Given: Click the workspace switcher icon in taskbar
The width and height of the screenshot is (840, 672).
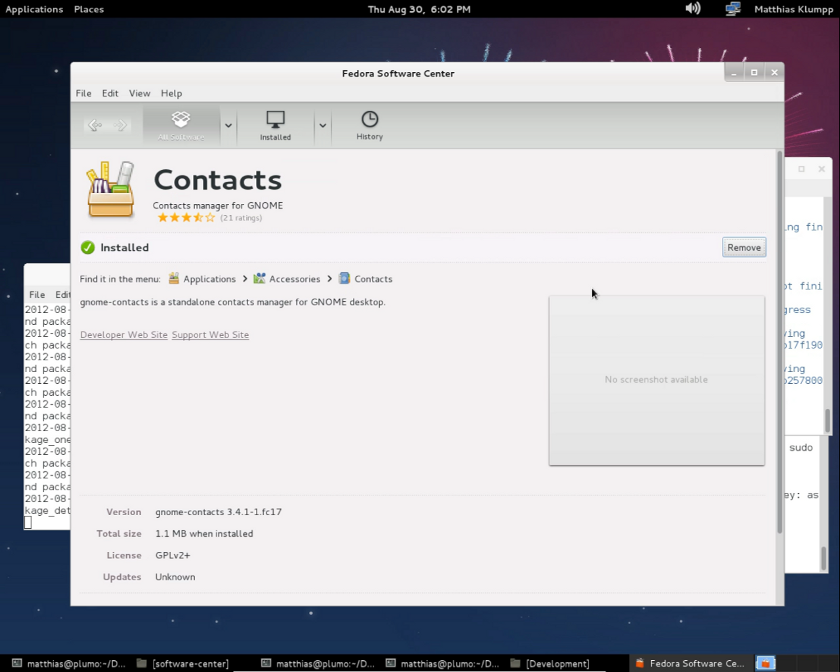Looking at the screenshot, I should [x=766, y=663].
